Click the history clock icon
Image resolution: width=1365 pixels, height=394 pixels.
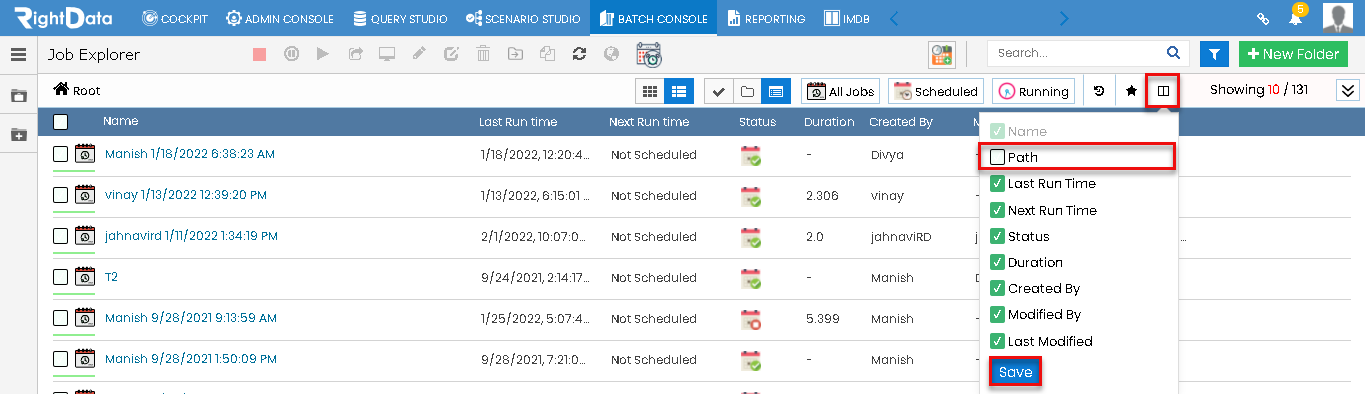(1099, 91)
